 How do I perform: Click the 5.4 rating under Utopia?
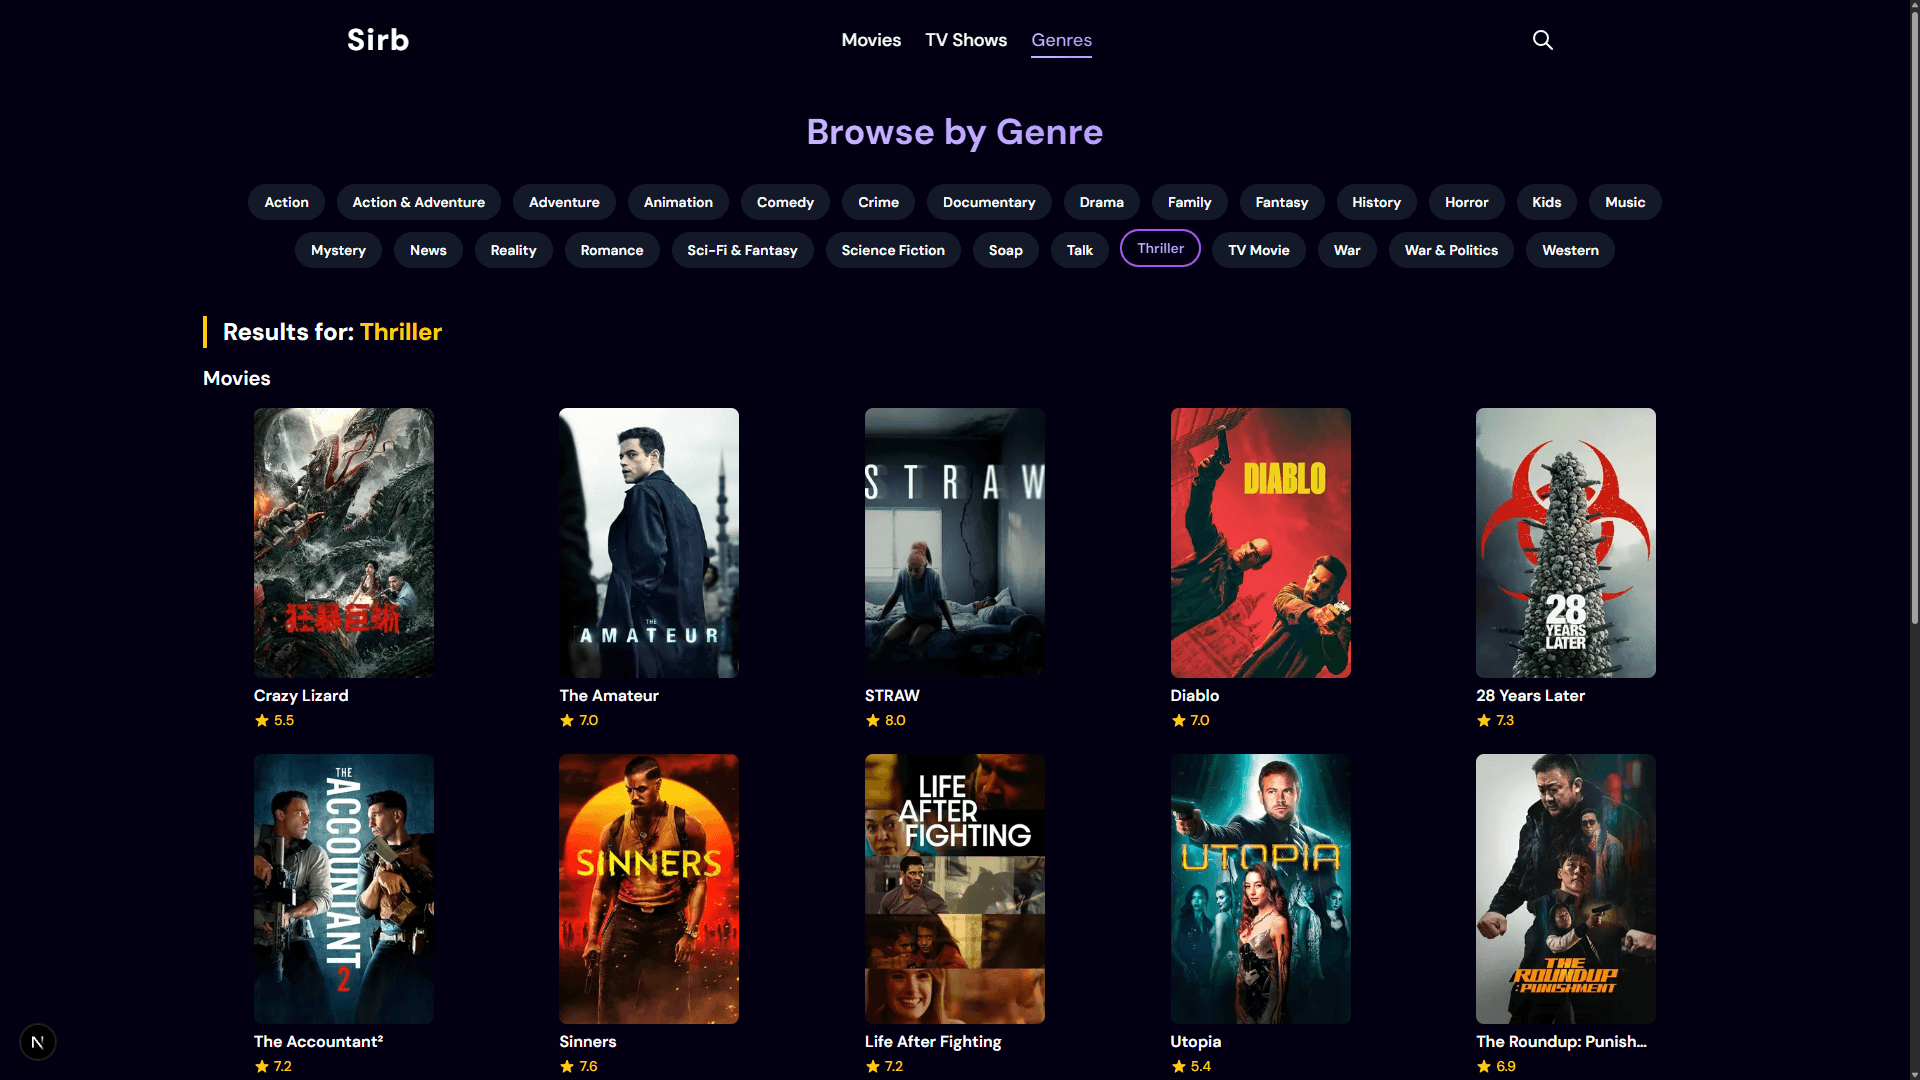[x=1192, y=1066]
